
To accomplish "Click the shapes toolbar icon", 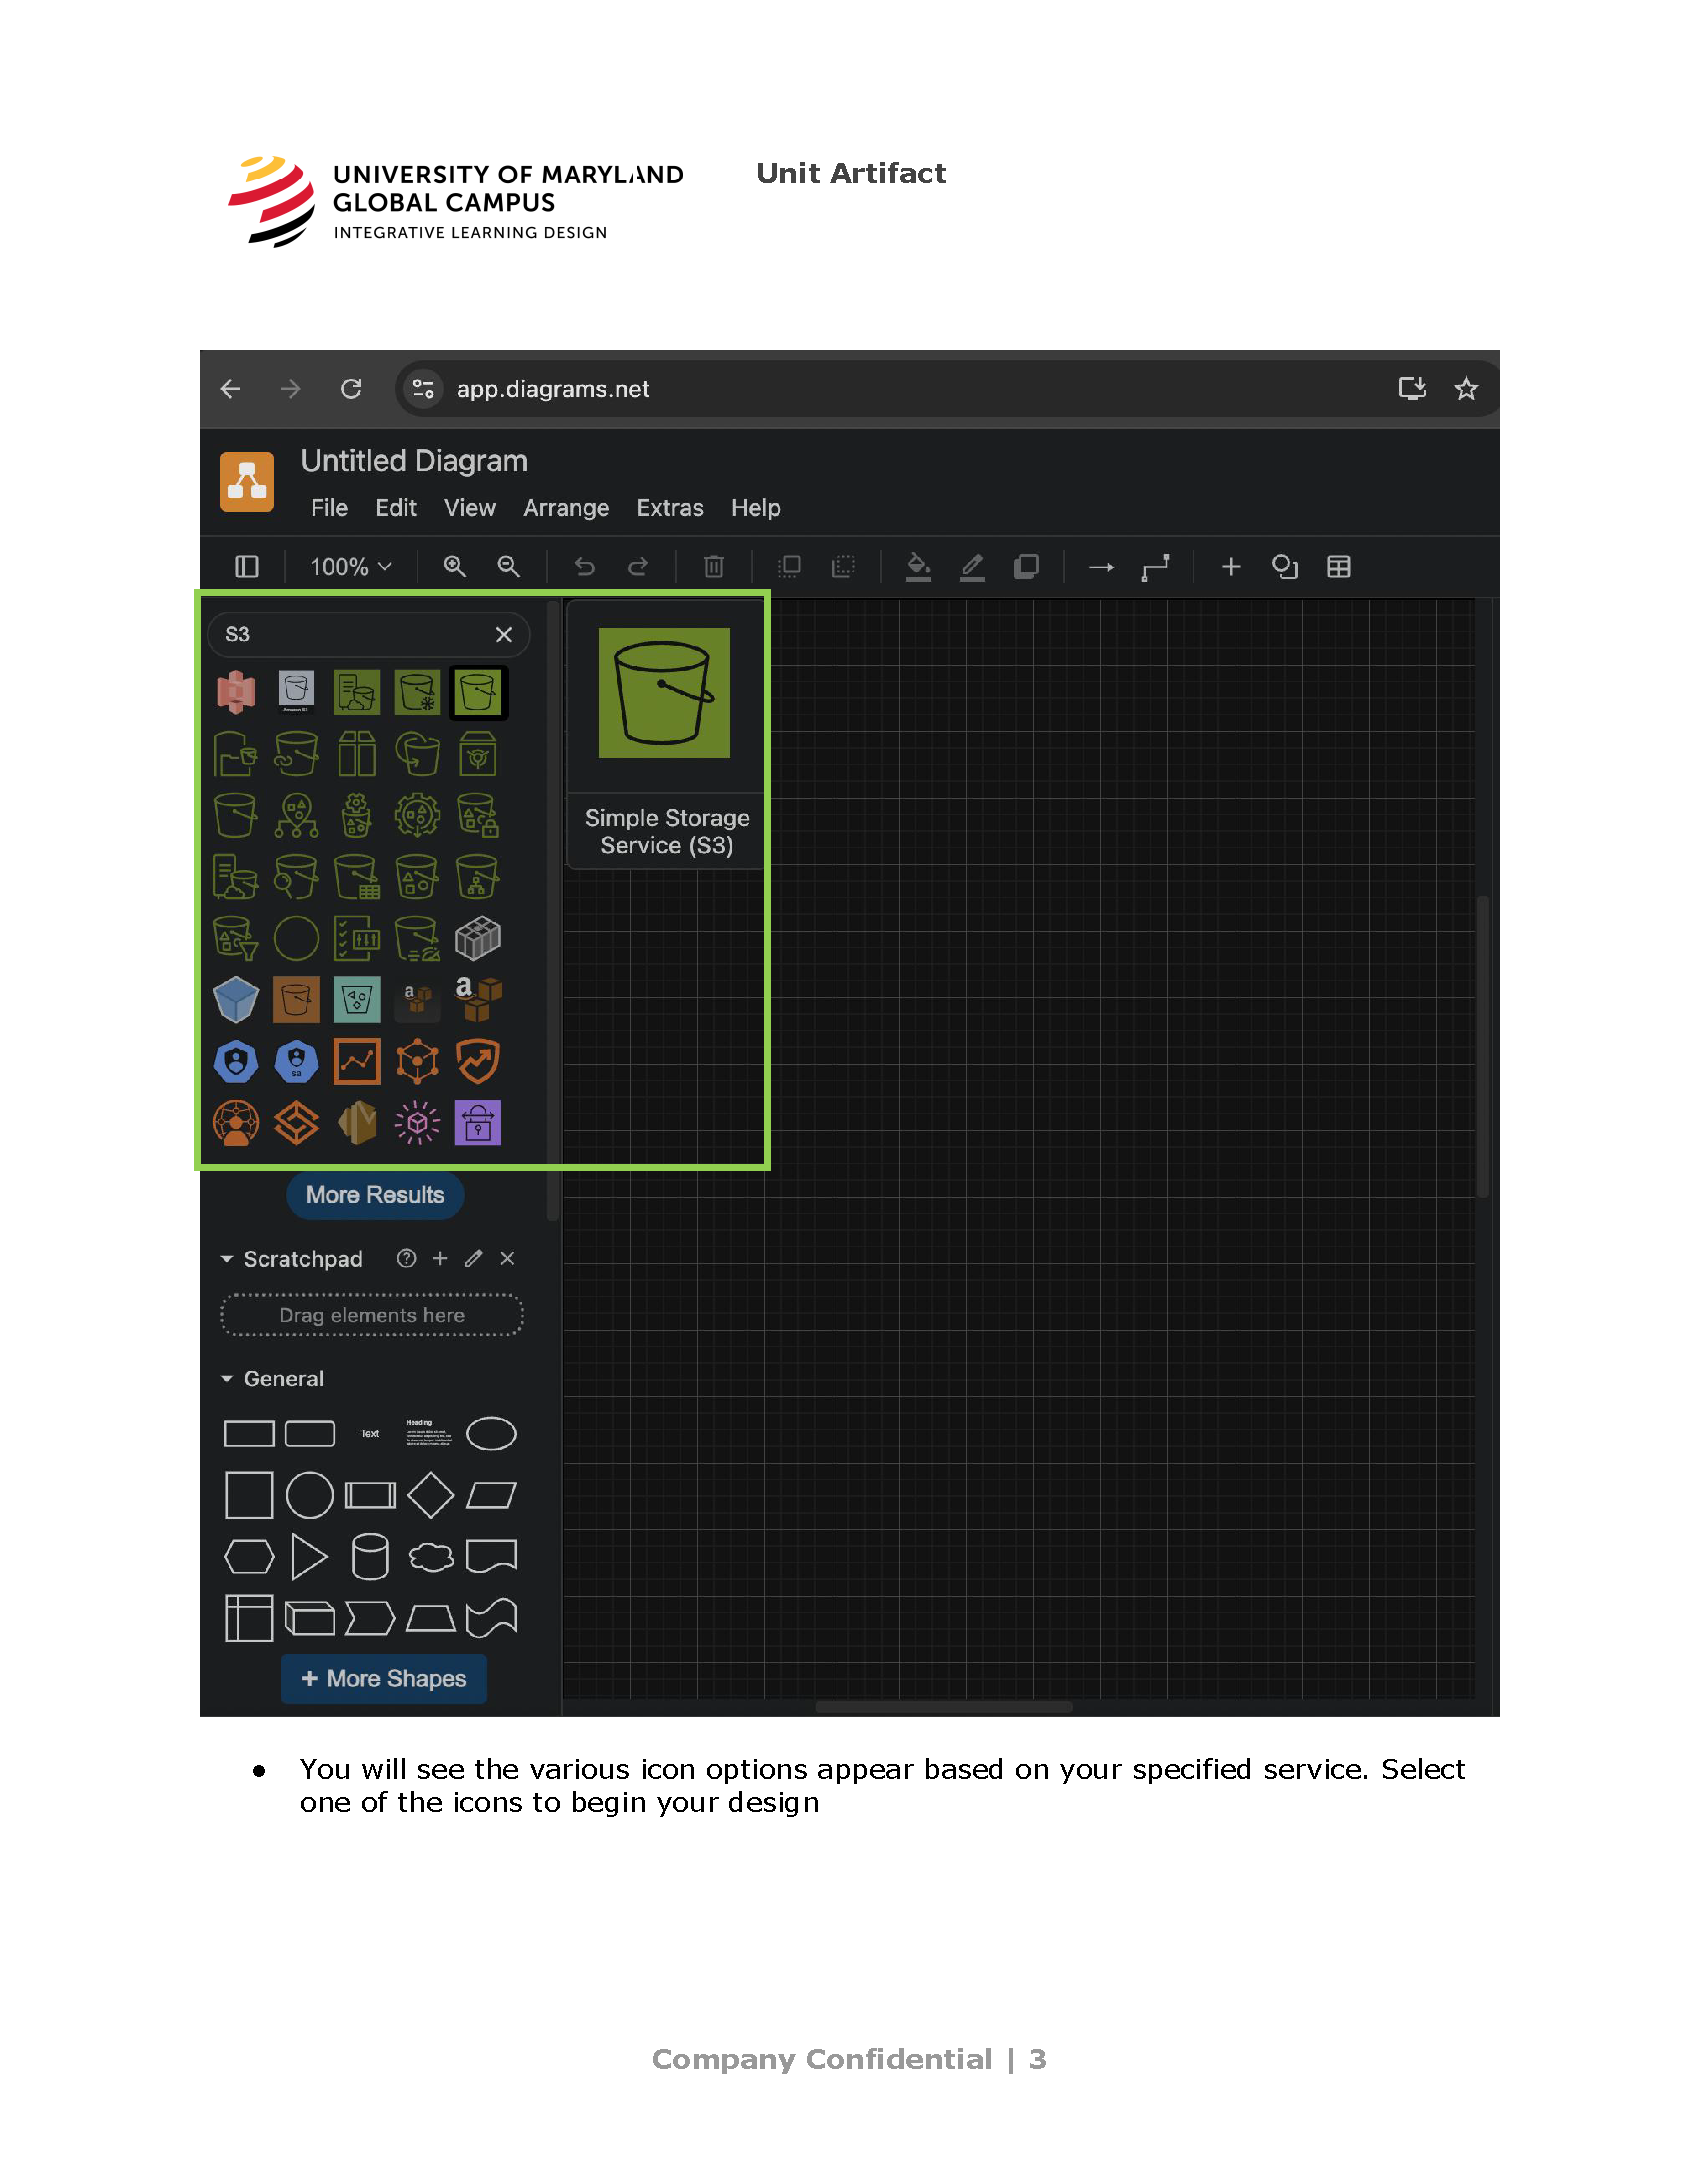I will tap(1285, 567).
